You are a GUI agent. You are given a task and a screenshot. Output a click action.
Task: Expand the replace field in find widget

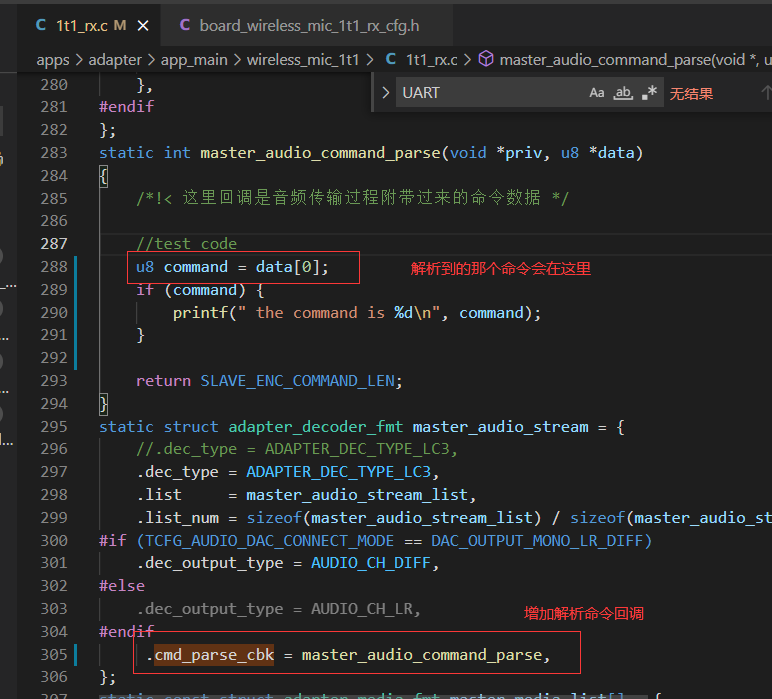(x=386, y=93)
